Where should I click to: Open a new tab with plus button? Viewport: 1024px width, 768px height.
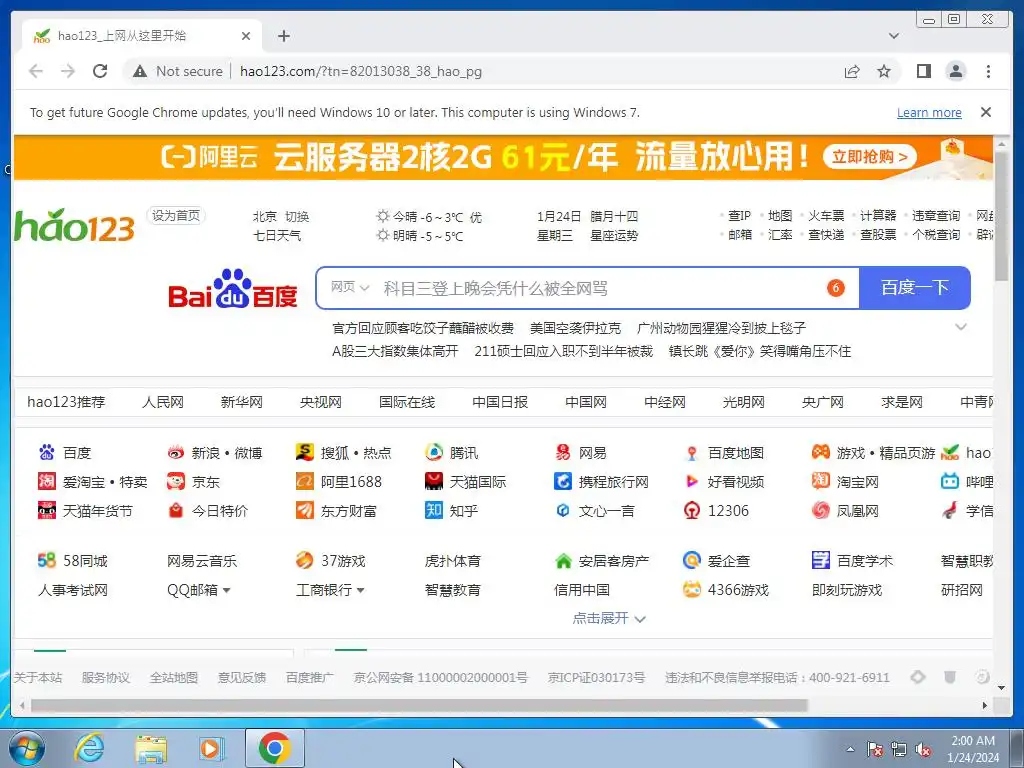pyautogui.click(x=283, y=36)
